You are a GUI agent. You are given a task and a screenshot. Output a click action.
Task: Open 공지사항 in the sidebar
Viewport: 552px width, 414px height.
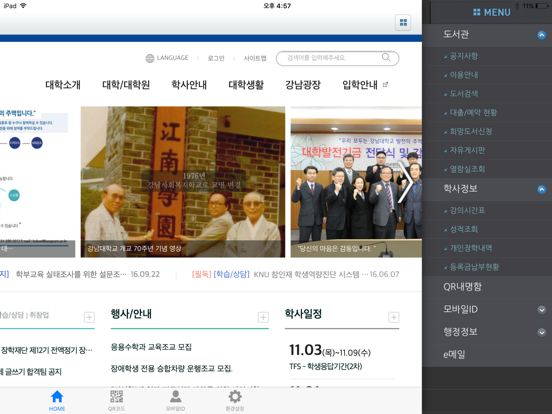(x=464, y=56)
